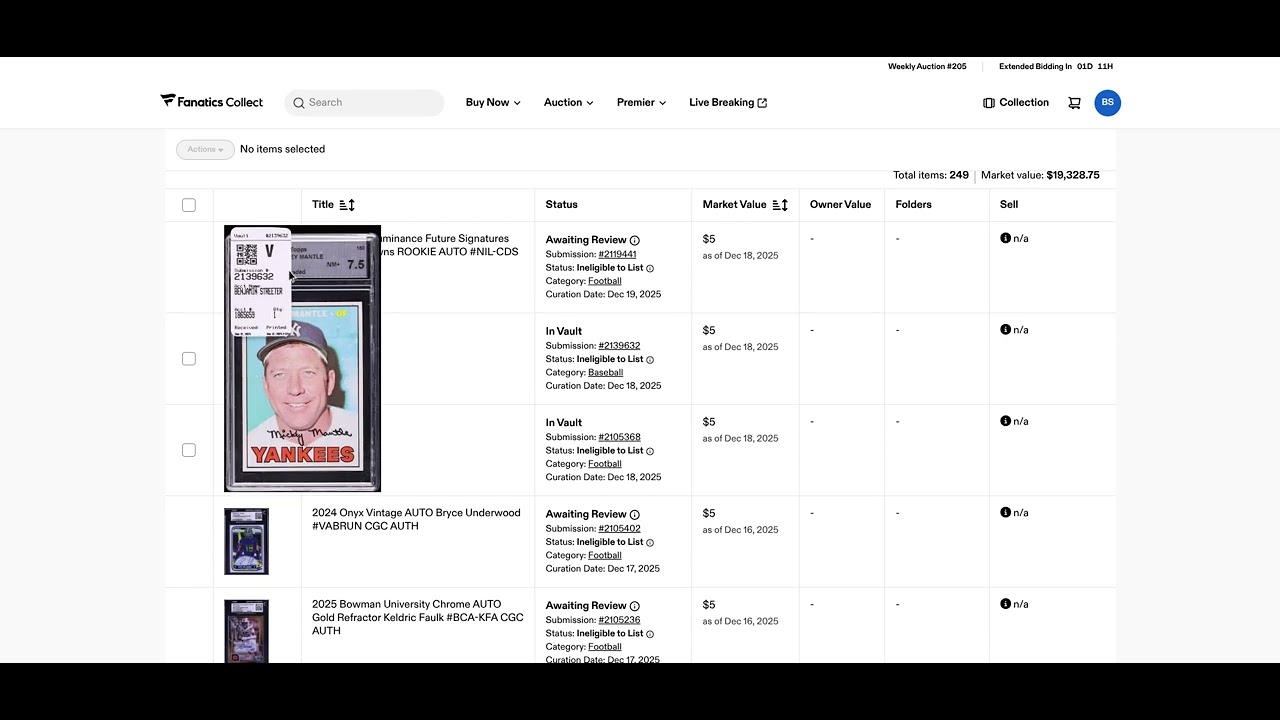Open the Keldric Faulk card thumbnail

coord(246,630)
